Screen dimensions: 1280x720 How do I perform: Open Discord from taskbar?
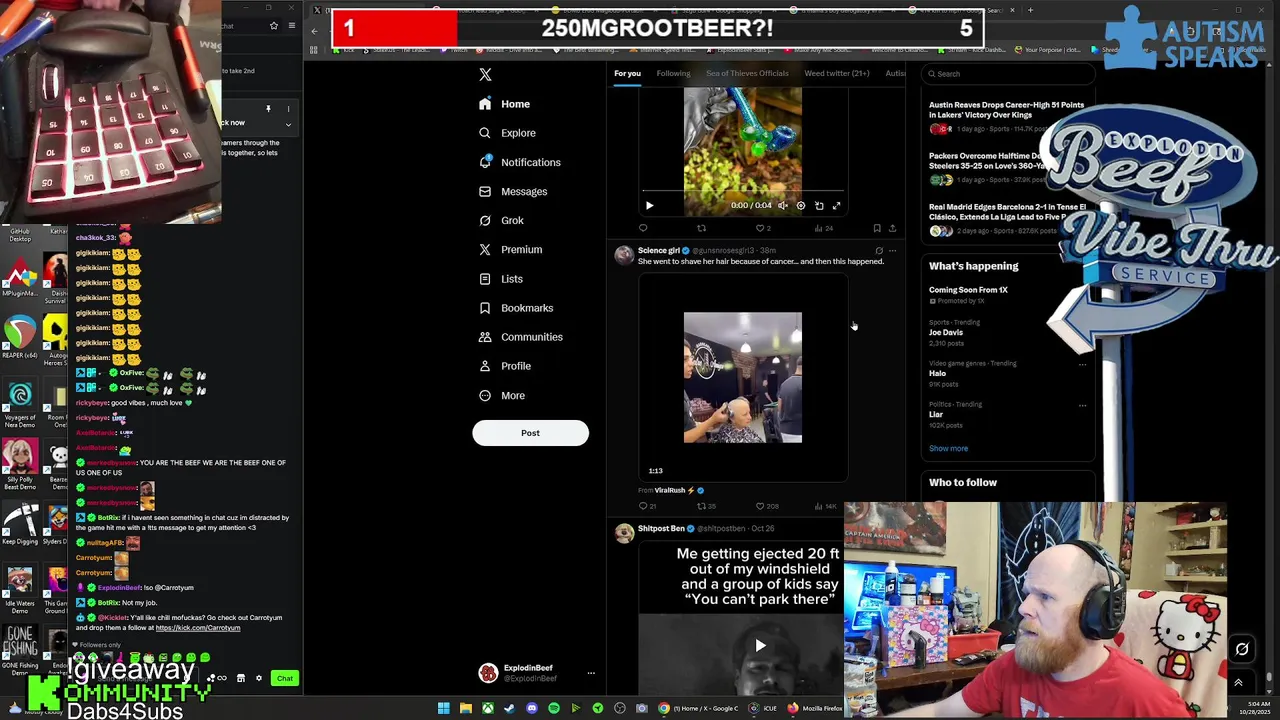point(531,708)
